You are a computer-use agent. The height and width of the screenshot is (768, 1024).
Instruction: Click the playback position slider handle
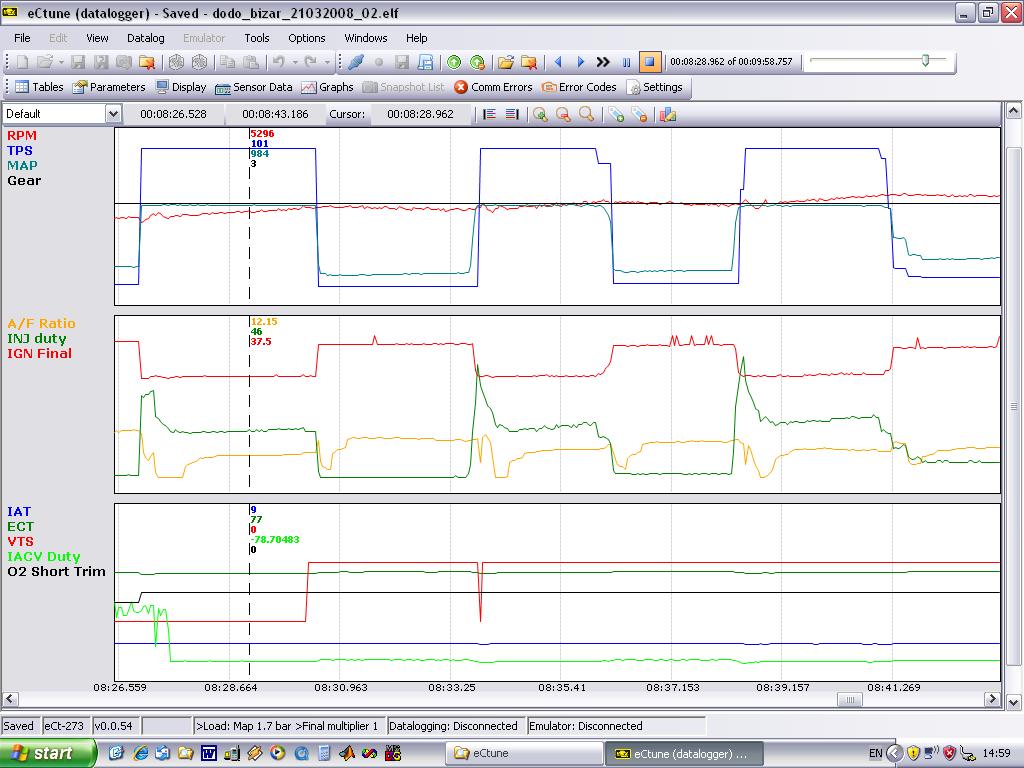click(925, 61)
